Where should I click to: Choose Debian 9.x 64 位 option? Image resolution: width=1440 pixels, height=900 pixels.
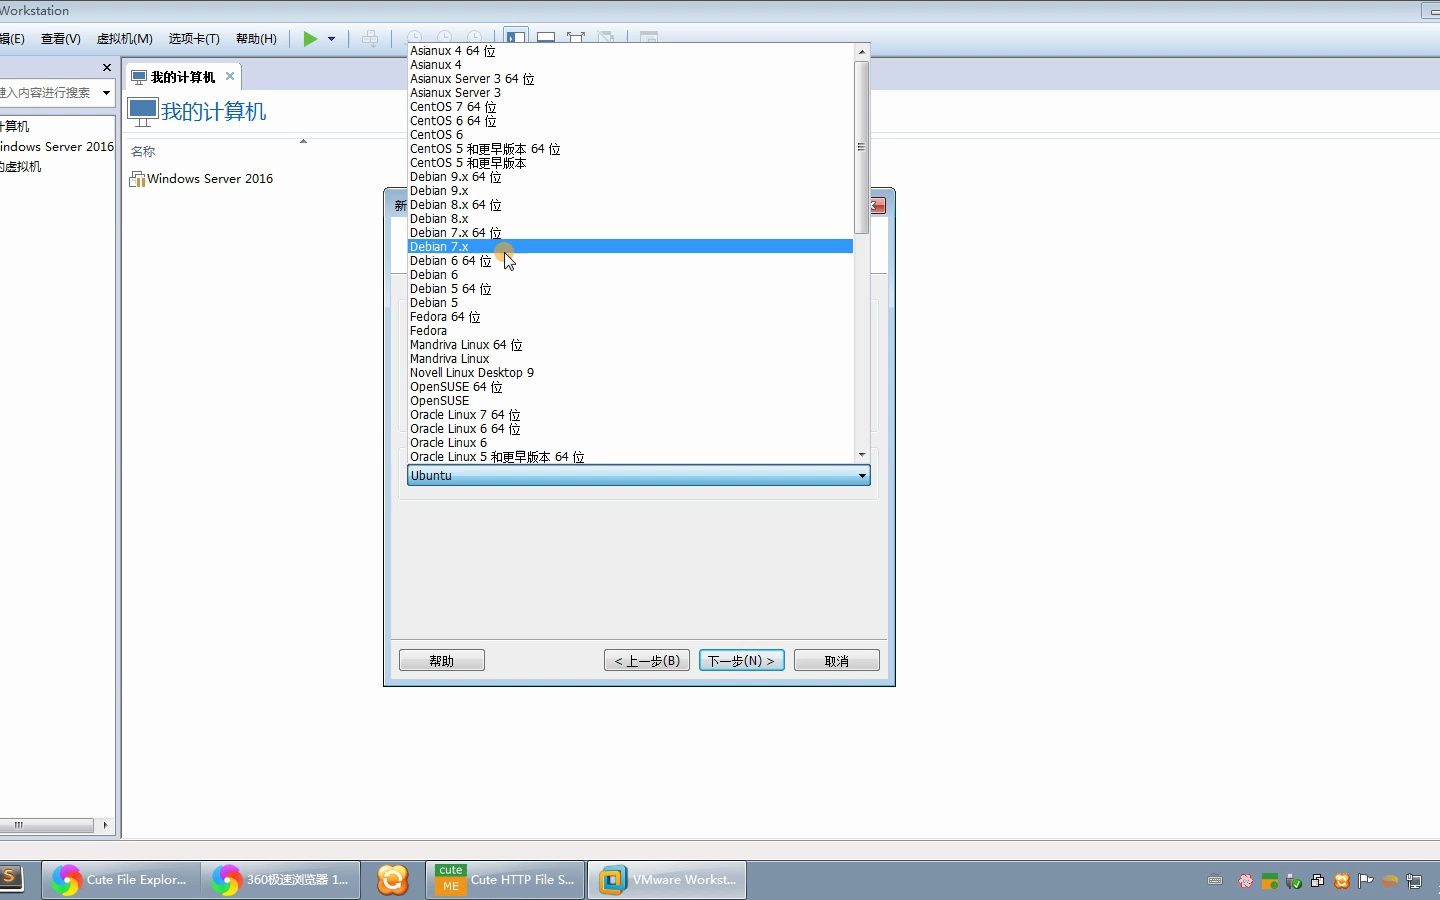coord(630,177)
